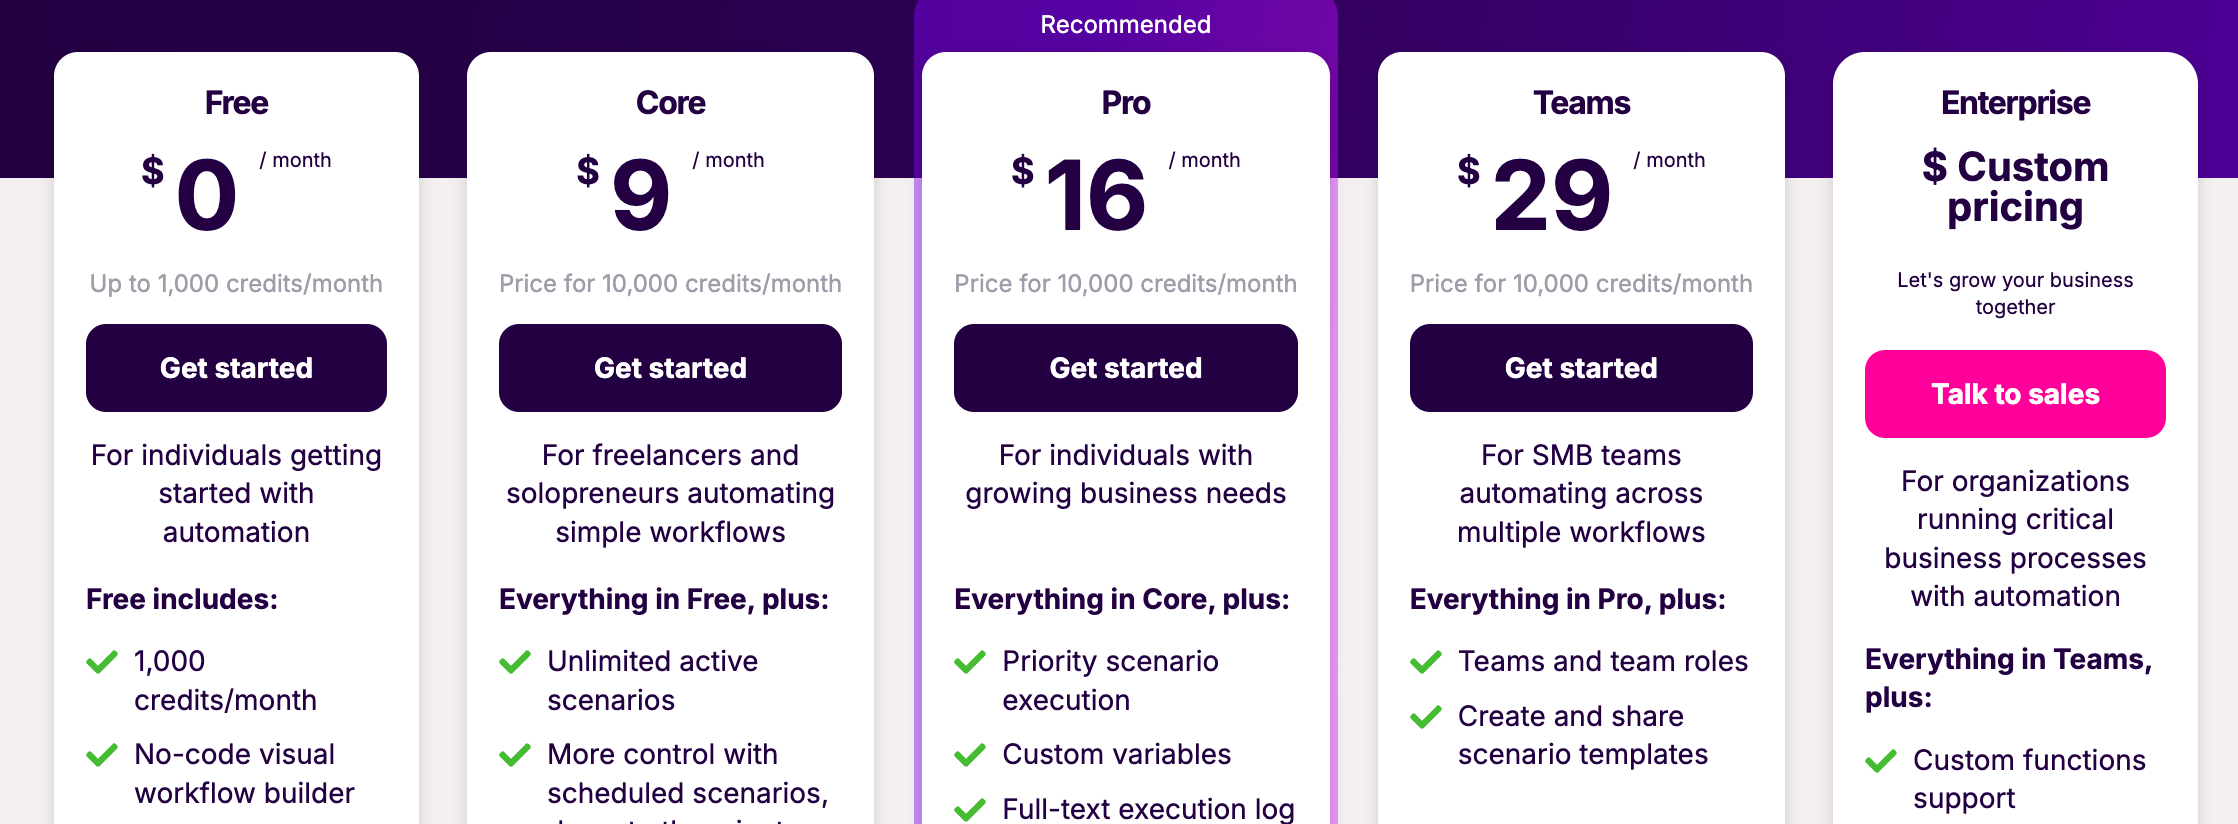The image size is (2238, 824).
Task: Click checkmark beside Full-text execution log
Action: tap(970, 810)
